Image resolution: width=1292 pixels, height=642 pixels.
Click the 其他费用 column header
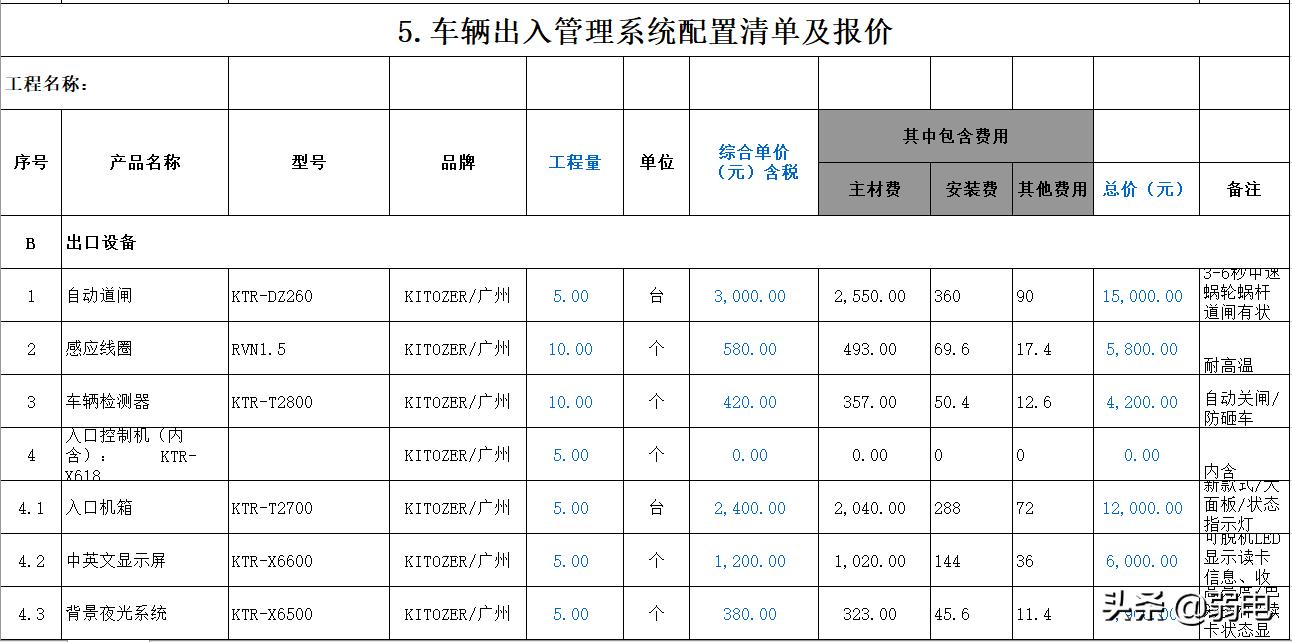click(1050, 188)
